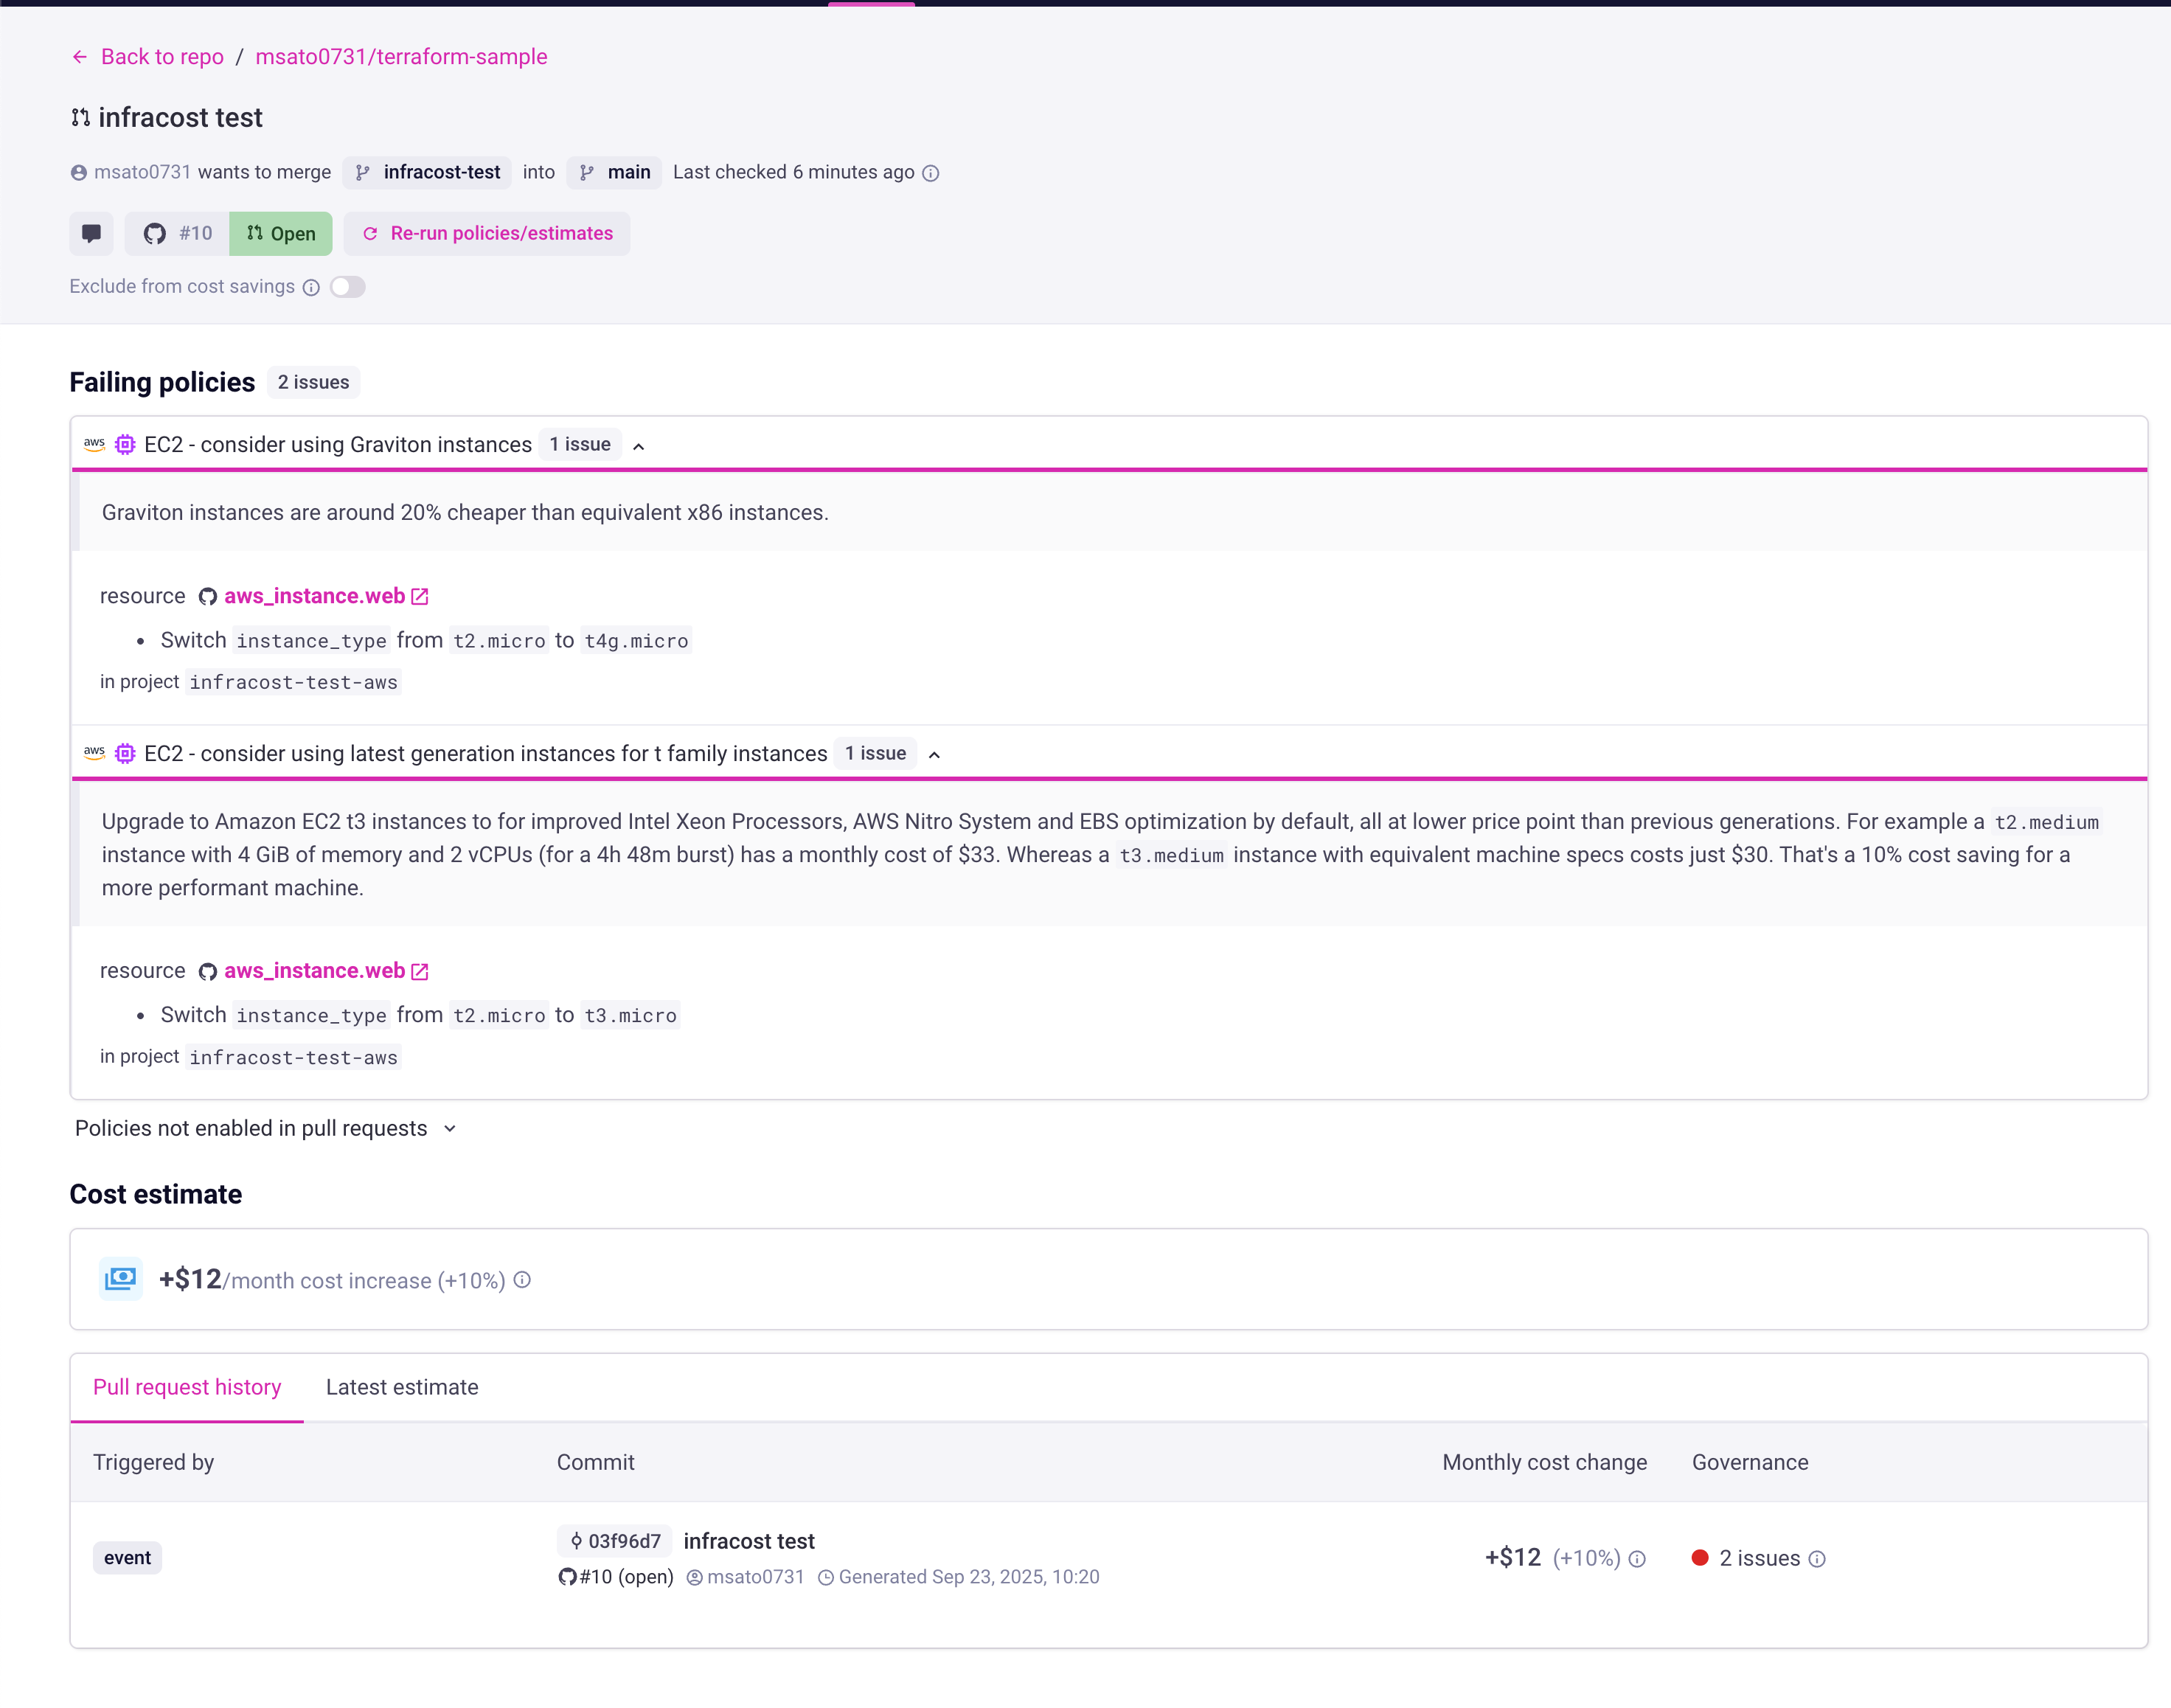
Task: Click the infracost test commit message
Action: coord(749,1541)
